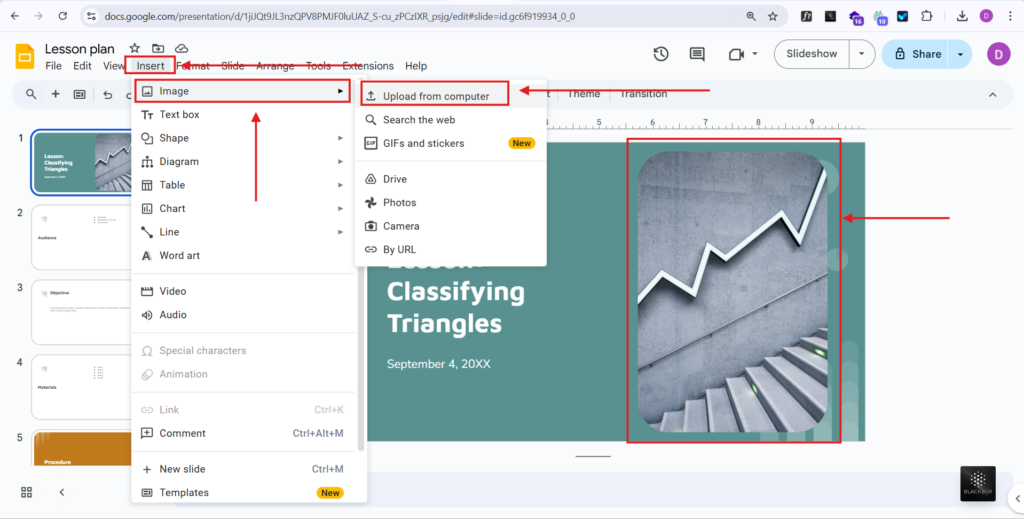This screenshot has height=519, width=1024.
Task: Open the purple D account avatar
Action: (x=999, y=54)
